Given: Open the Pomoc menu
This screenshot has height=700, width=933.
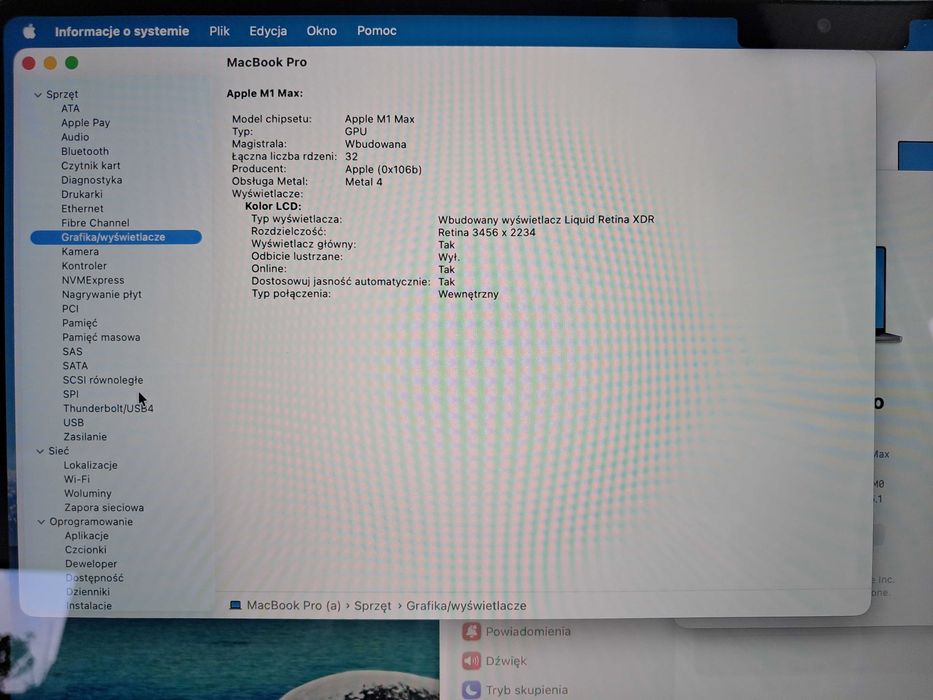Looking at the screenshot, I should click(377, 31).
